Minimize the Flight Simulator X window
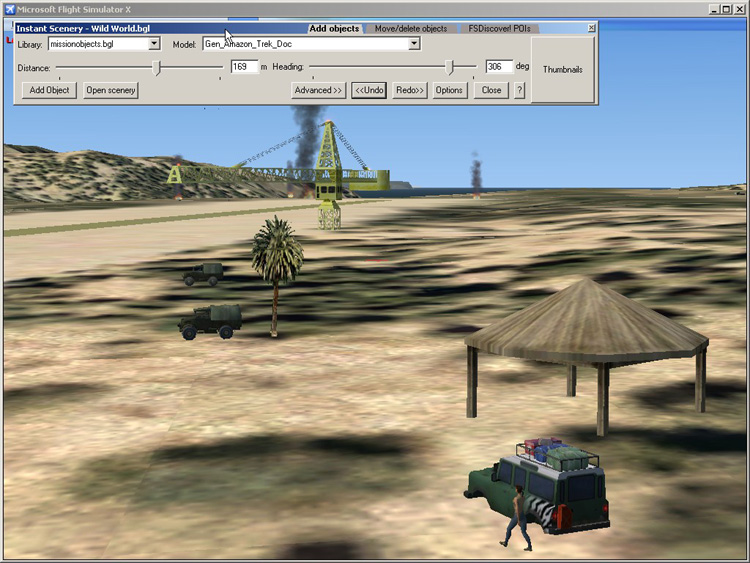The image size is (750, 563). 714,9
